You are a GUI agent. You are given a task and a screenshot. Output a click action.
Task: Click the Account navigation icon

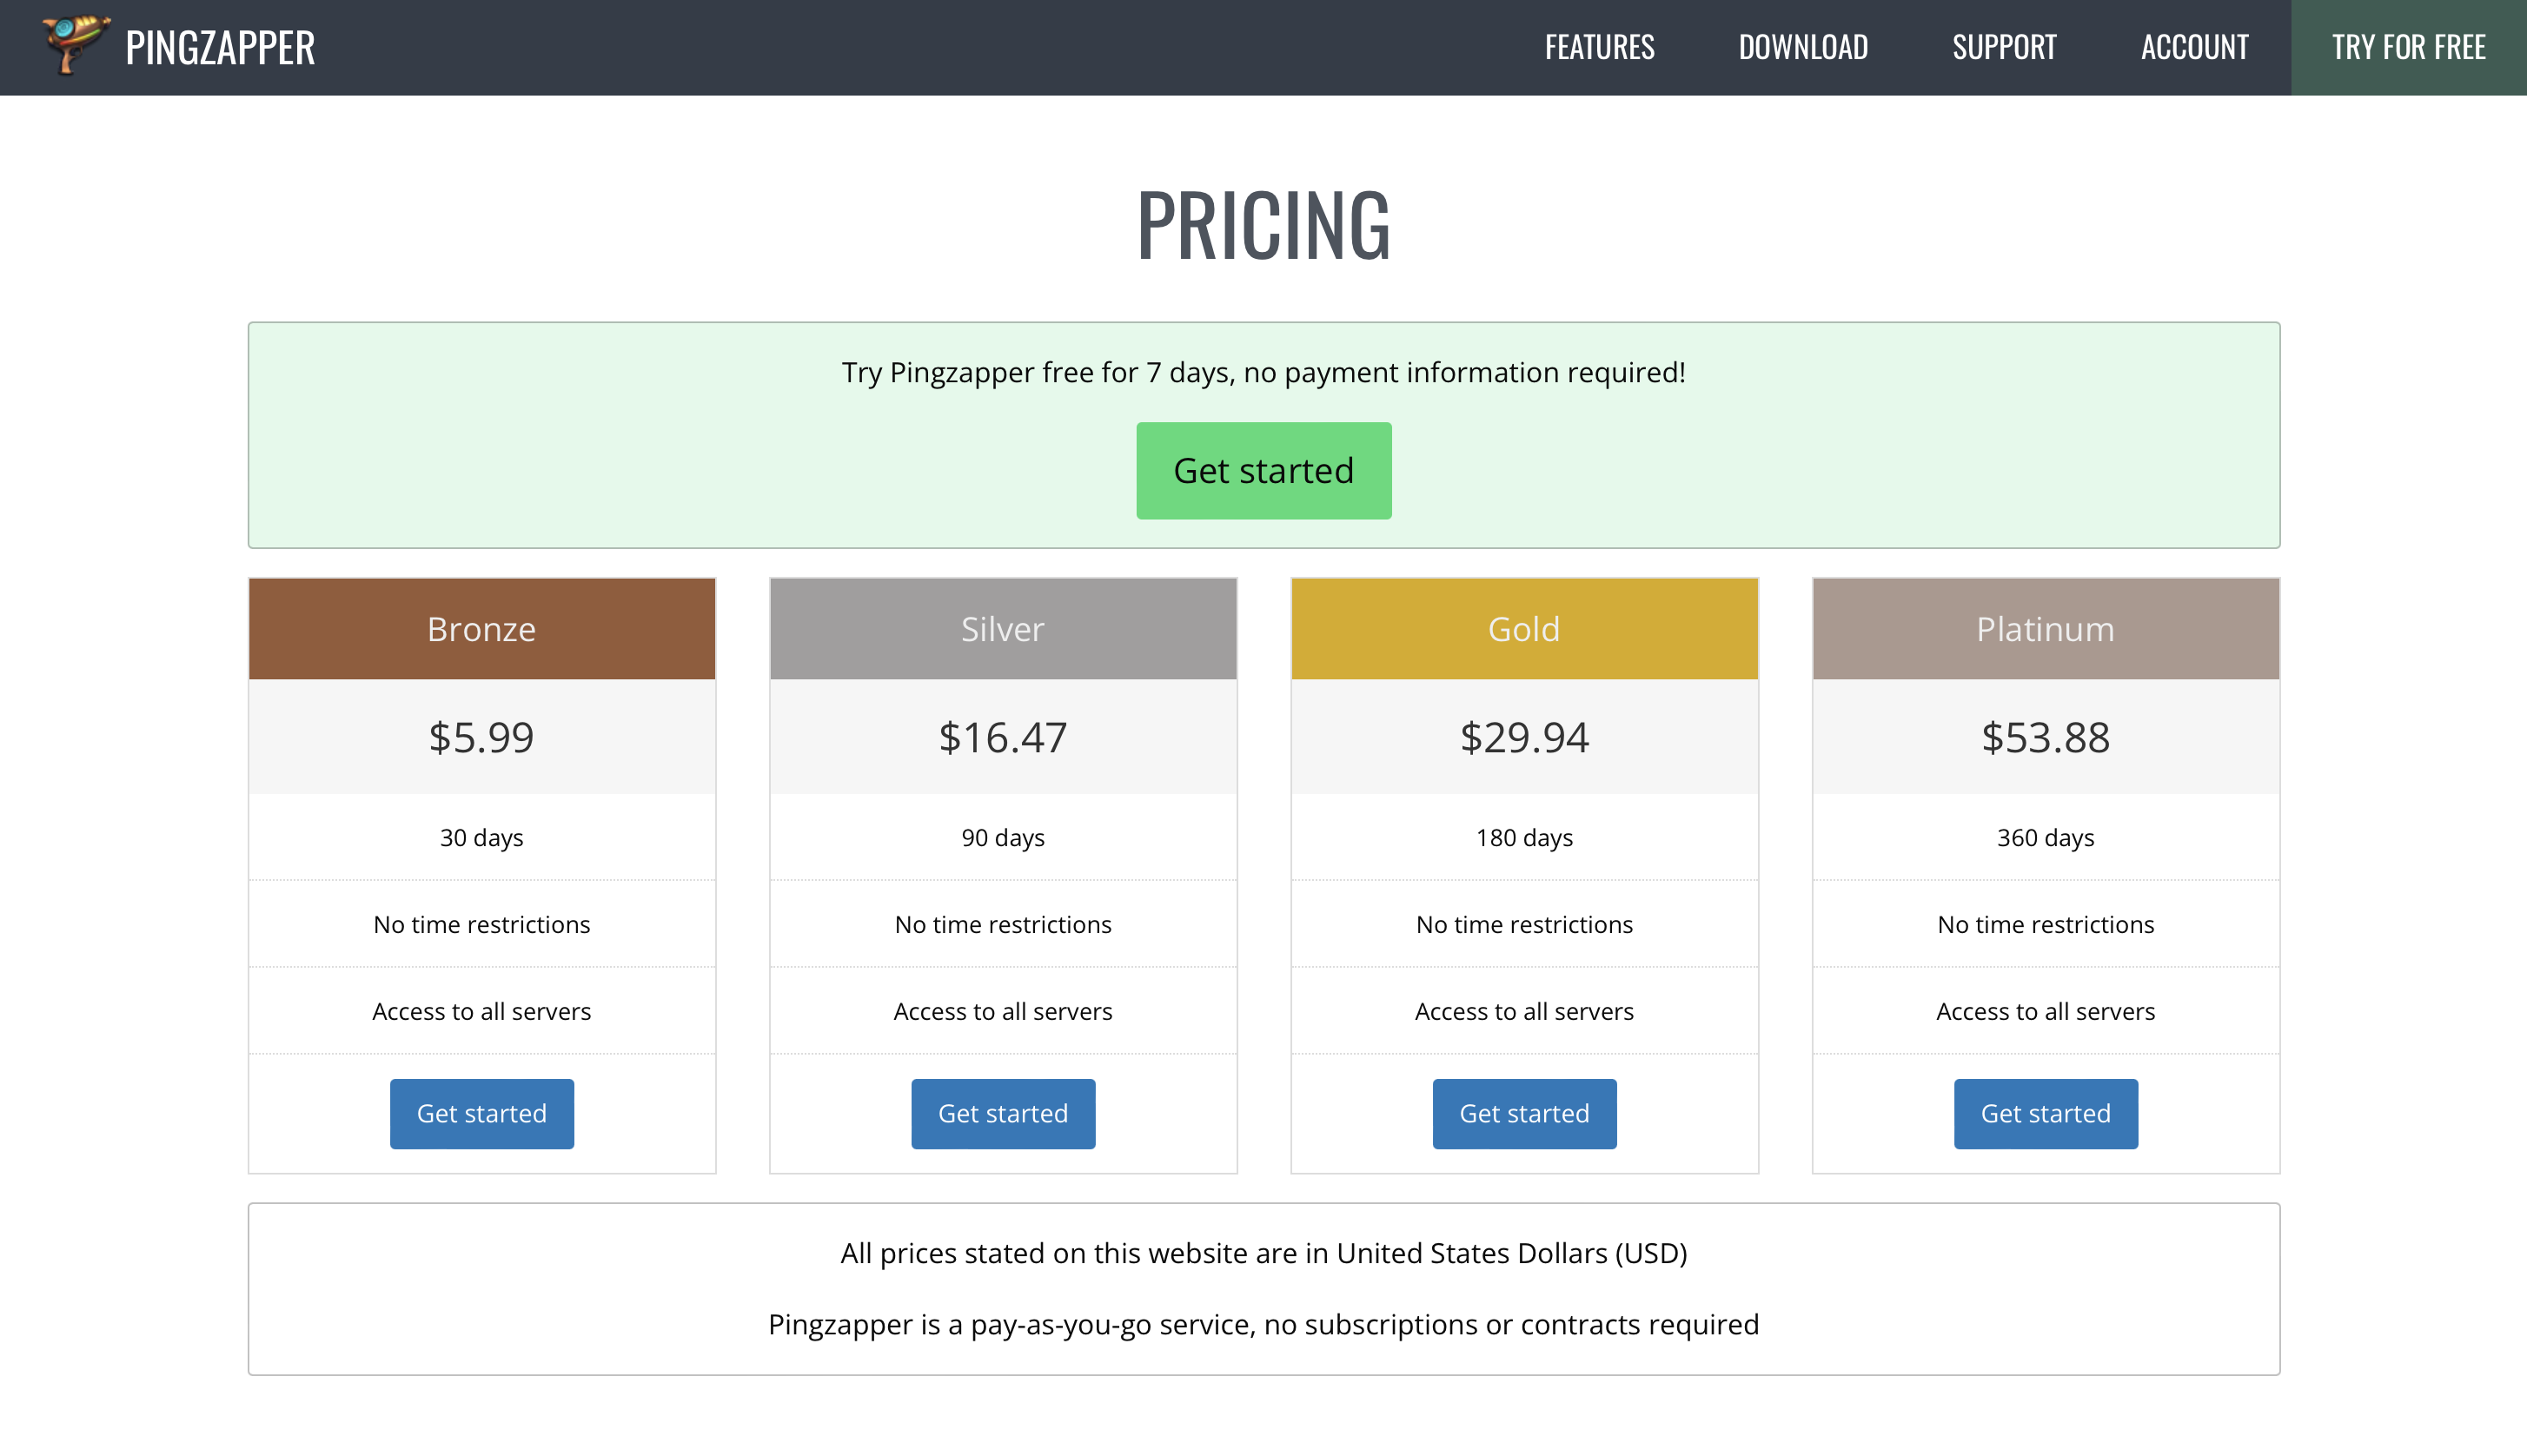2194,47
